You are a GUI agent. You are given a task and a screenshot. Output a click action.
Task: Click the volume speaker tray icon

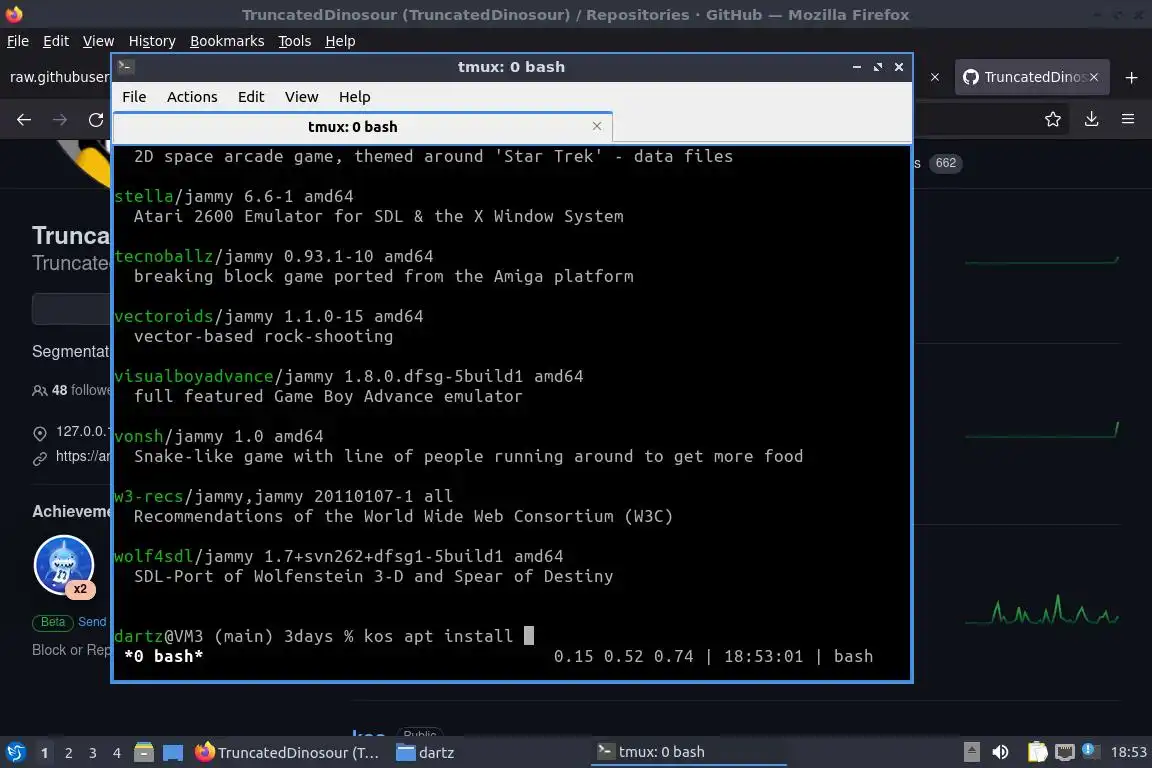pyautogui.click(x=1000, y=752)
